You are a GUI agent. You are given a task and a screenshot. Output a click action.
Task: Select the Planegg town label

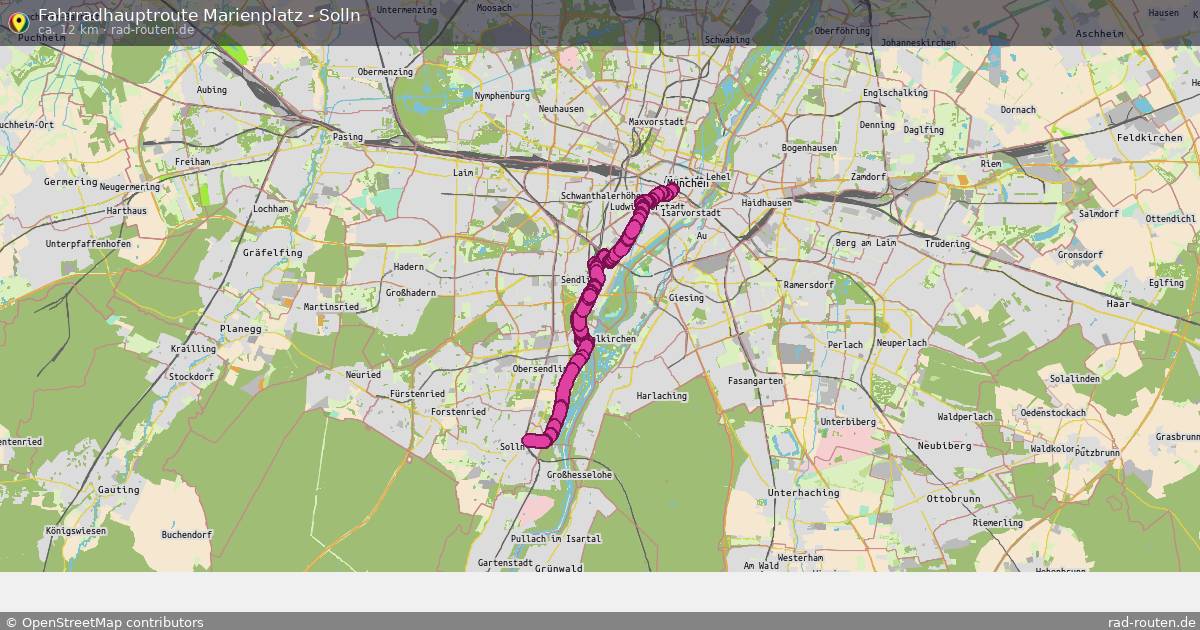[240, 328]
